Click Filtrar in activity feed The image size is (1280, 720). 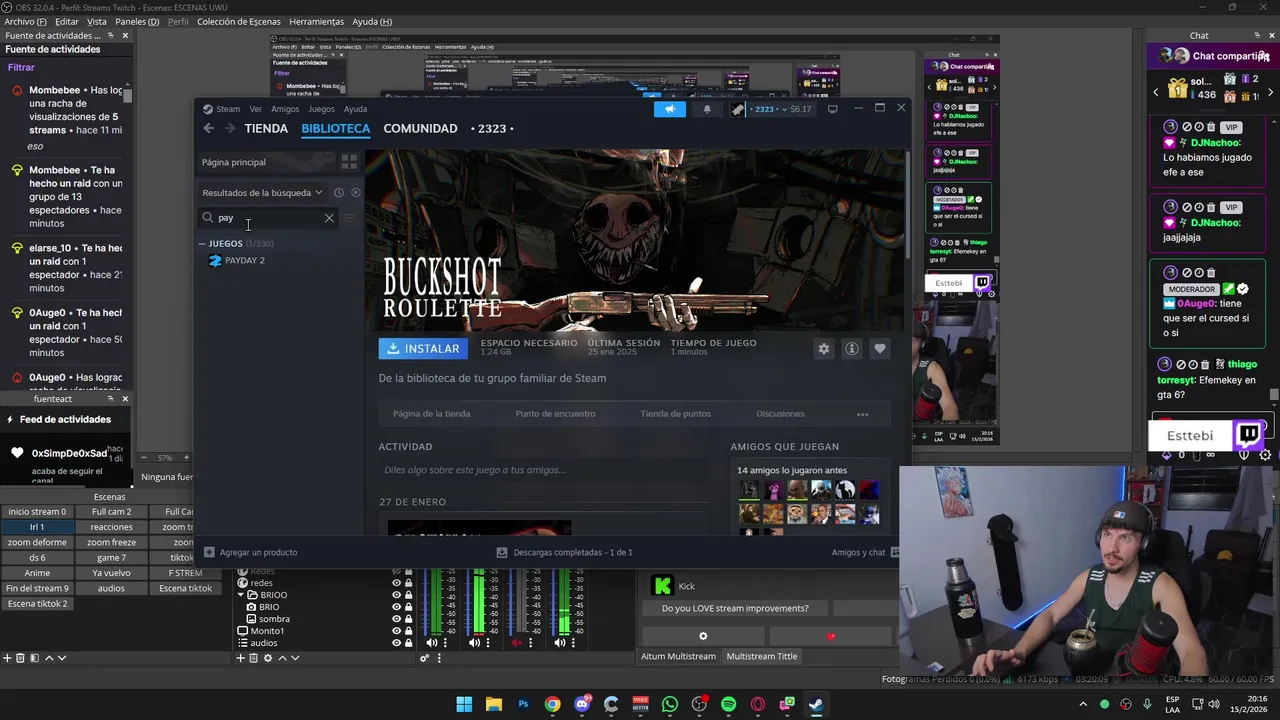(21, 67)
